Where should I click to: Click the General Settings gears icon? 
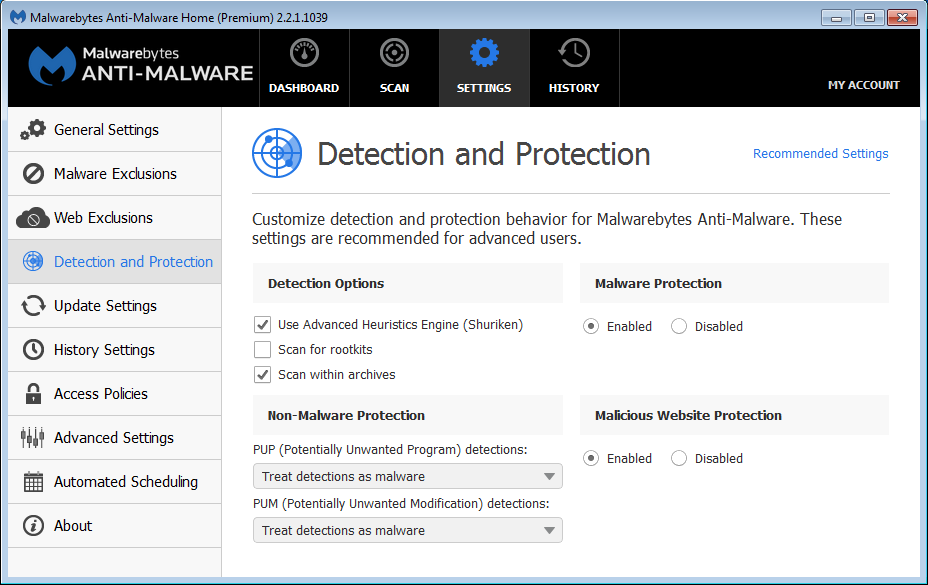[33, 130]
